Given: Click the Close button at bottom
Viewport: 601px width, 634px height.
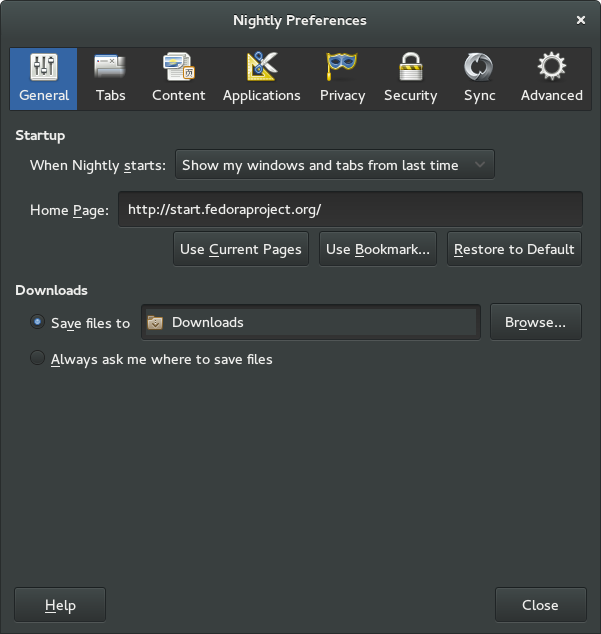Looking at the screenshot, I should click(x=540, y=605).
